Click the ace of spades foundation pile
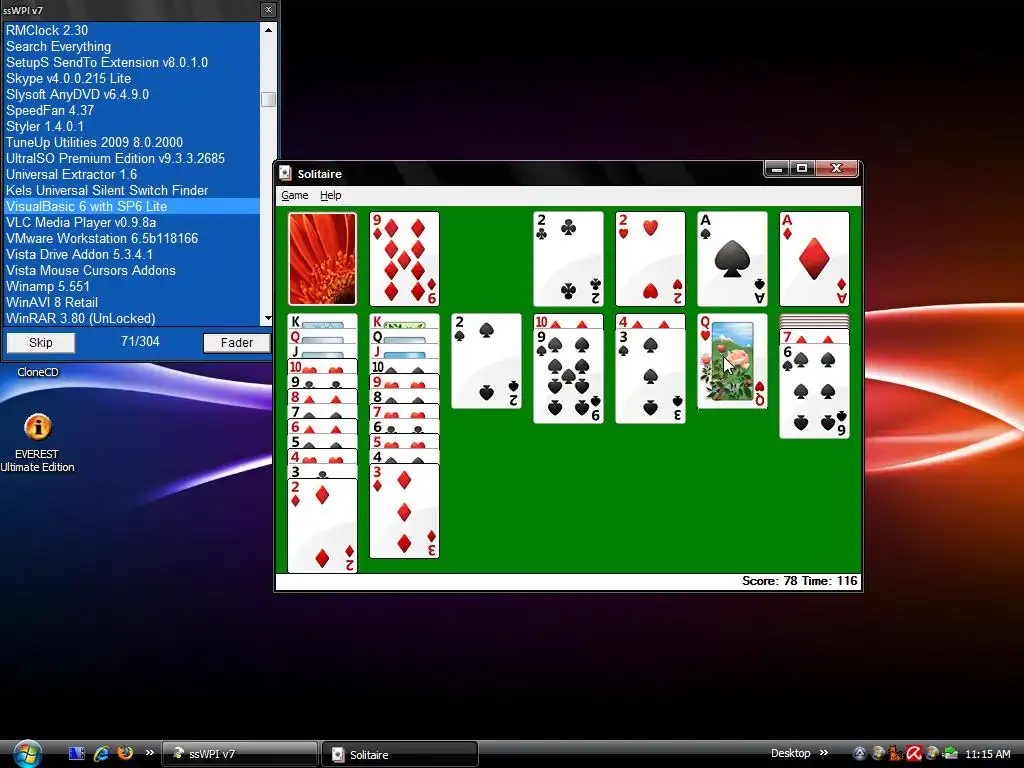Screen dimensions: 1024x768 (732, 259)
